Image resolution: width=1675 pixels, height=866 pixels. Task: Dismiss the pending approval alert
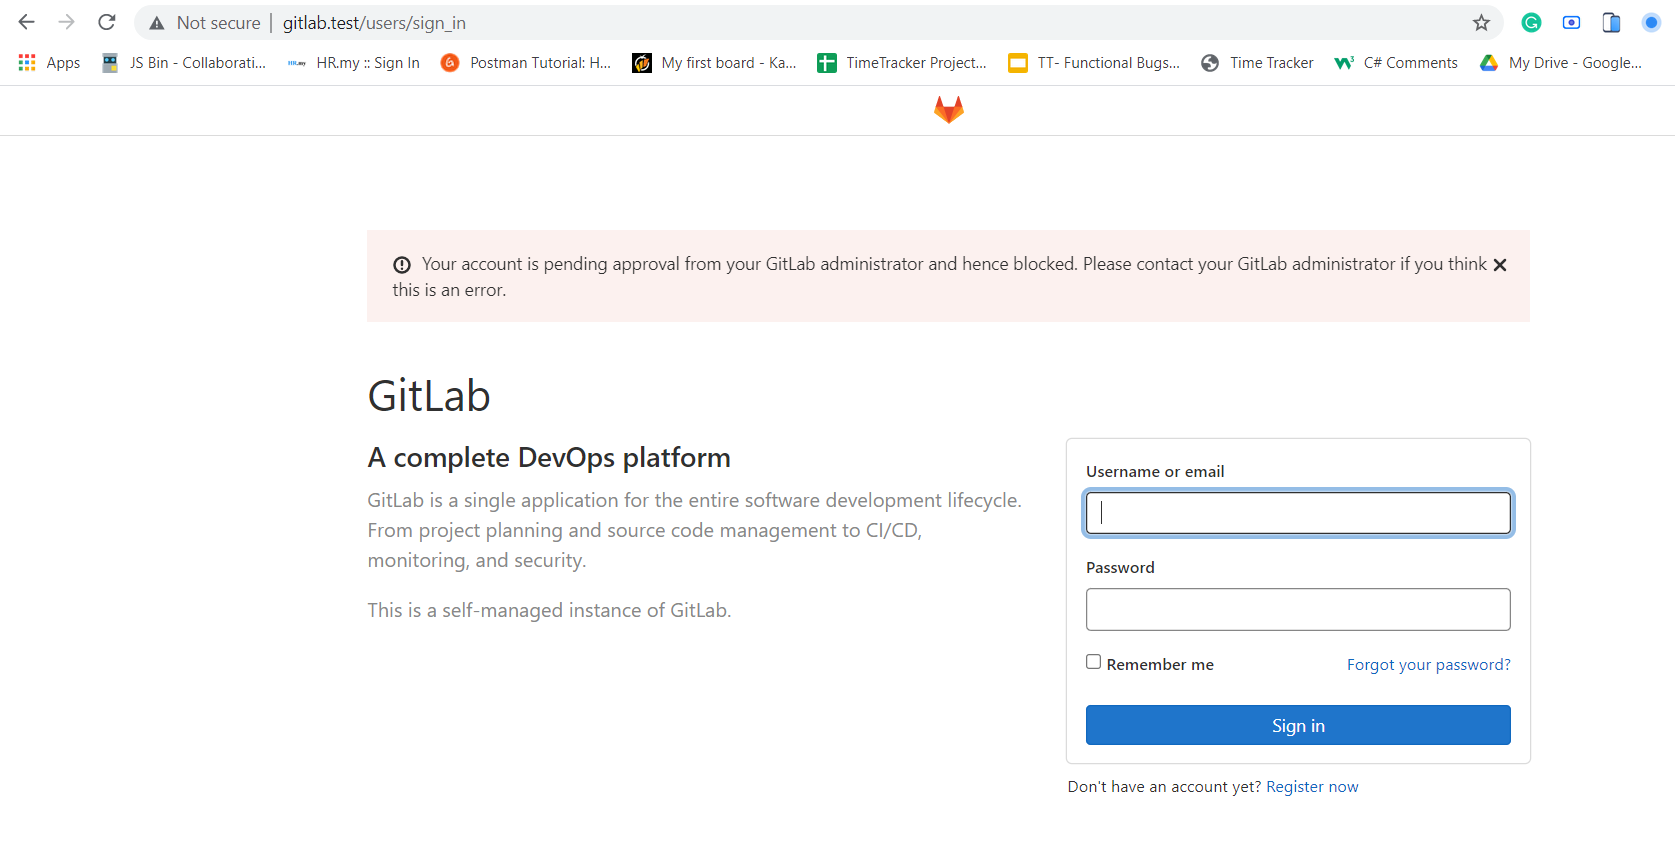tap(1499, 265)
